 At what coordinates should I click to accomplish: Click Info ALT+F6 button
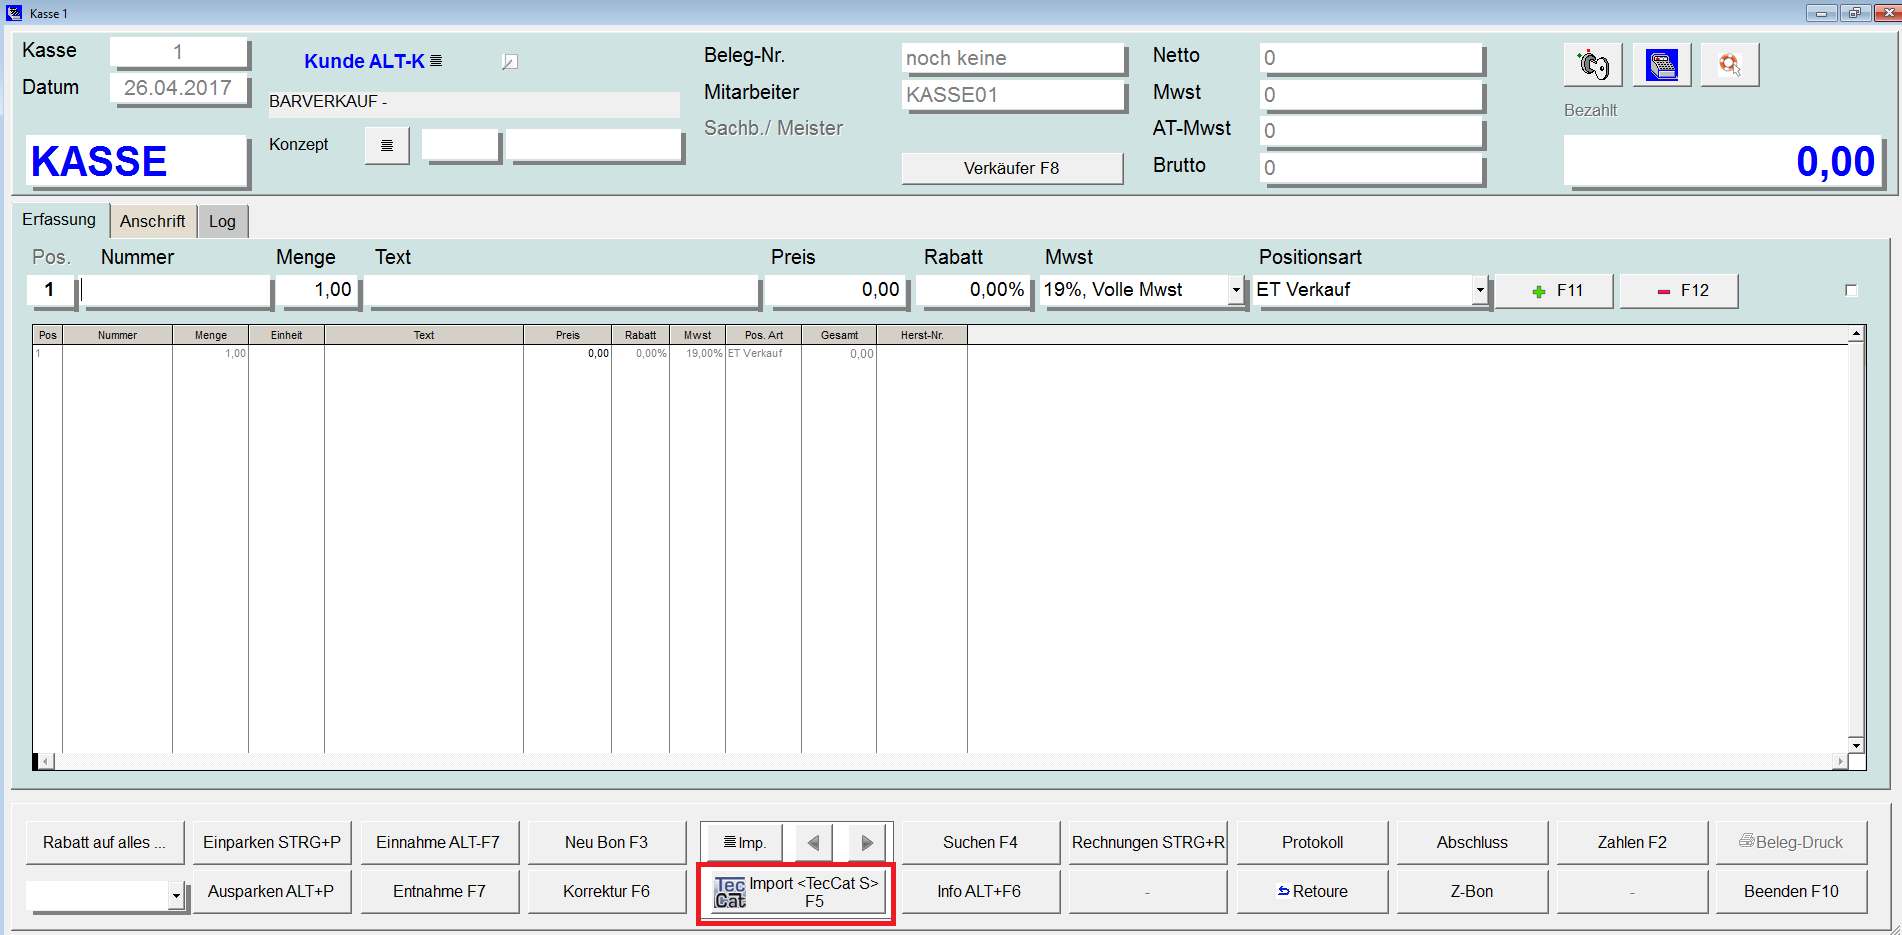pos(980,892)
